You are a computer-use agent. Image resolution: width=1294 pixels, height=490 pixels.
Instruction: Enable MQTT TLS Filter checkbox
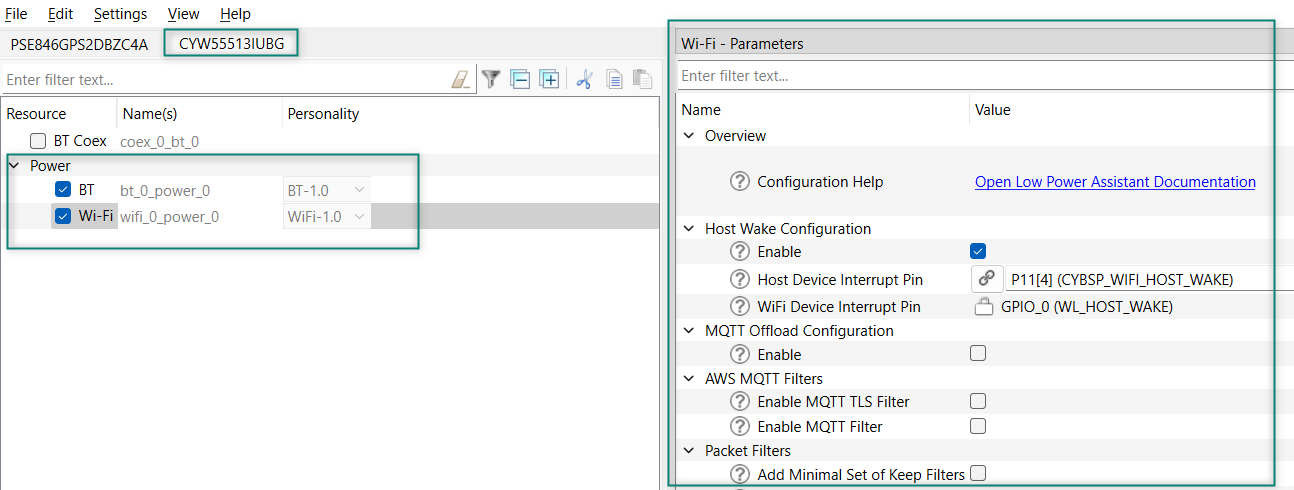pos(978,401)
